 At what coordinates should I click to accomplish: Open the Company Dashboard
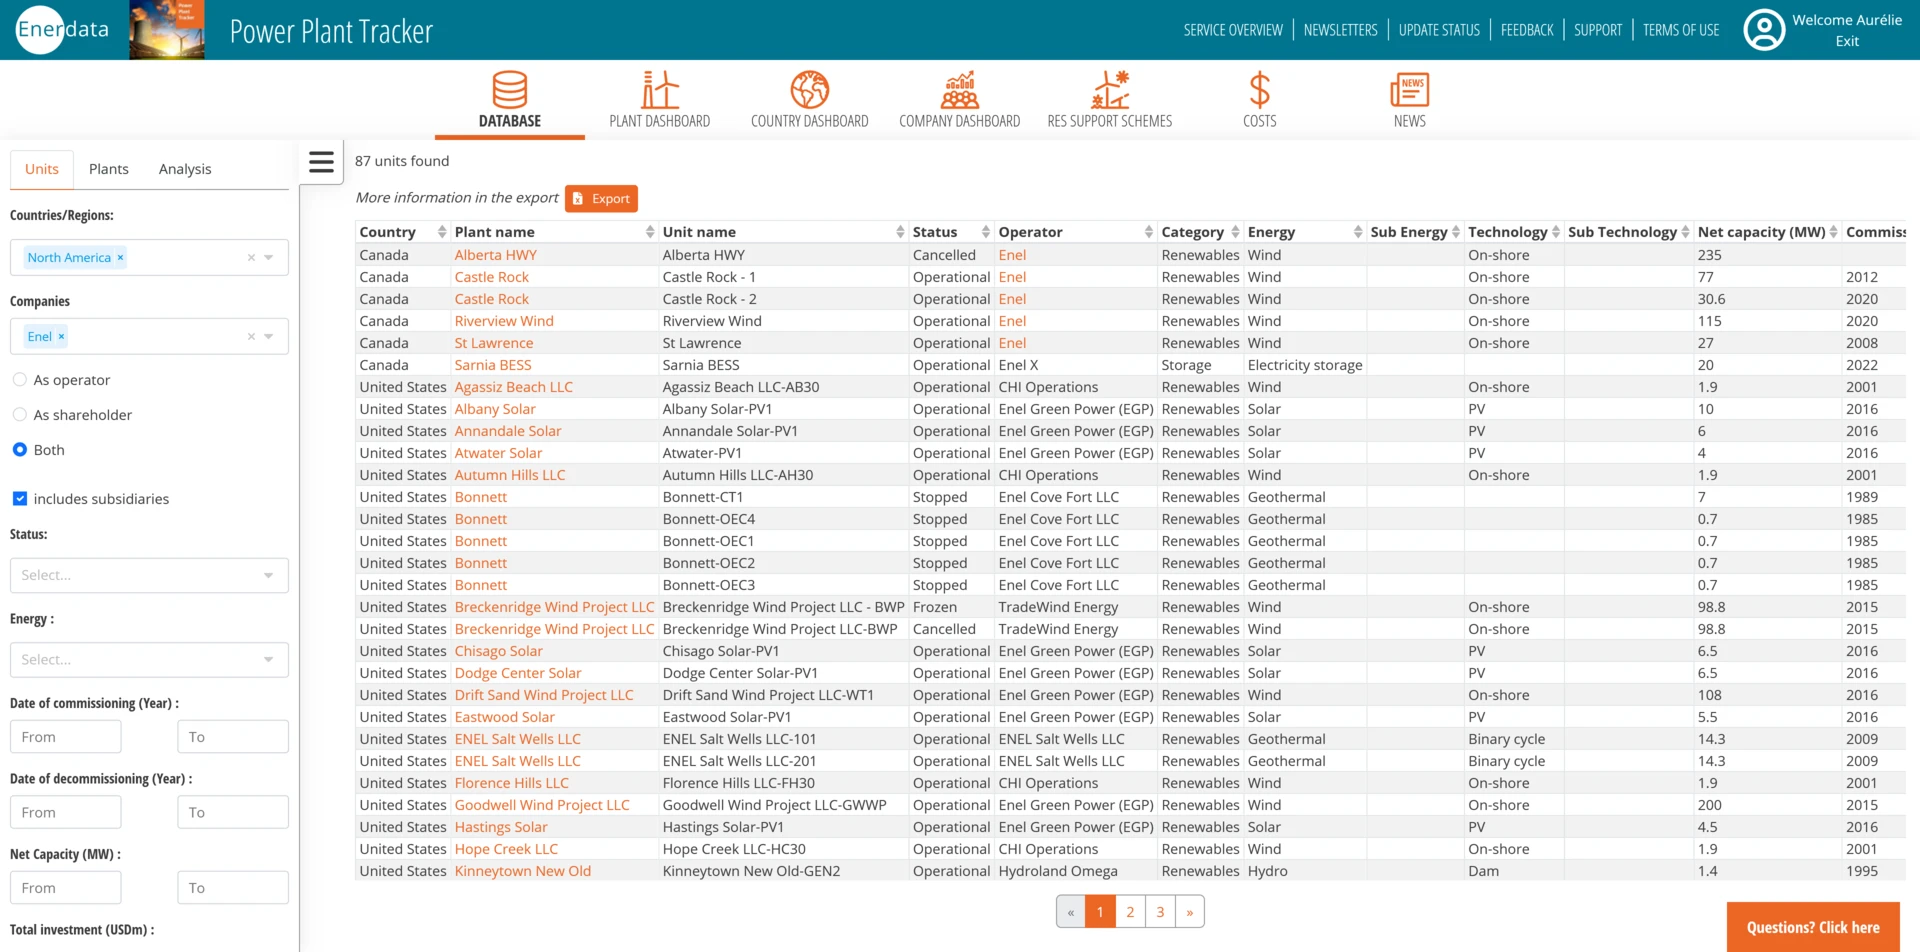[959, 98]
